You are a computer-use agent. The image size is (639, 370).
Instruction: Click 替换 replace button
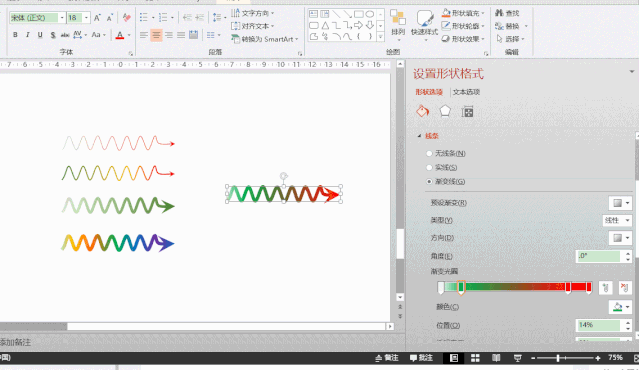[511, 26]
